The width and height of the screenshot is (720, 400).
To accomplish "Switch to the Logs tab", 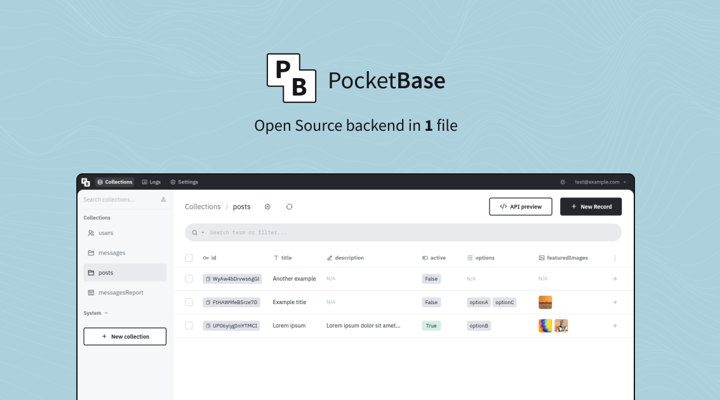I will 151,182.
